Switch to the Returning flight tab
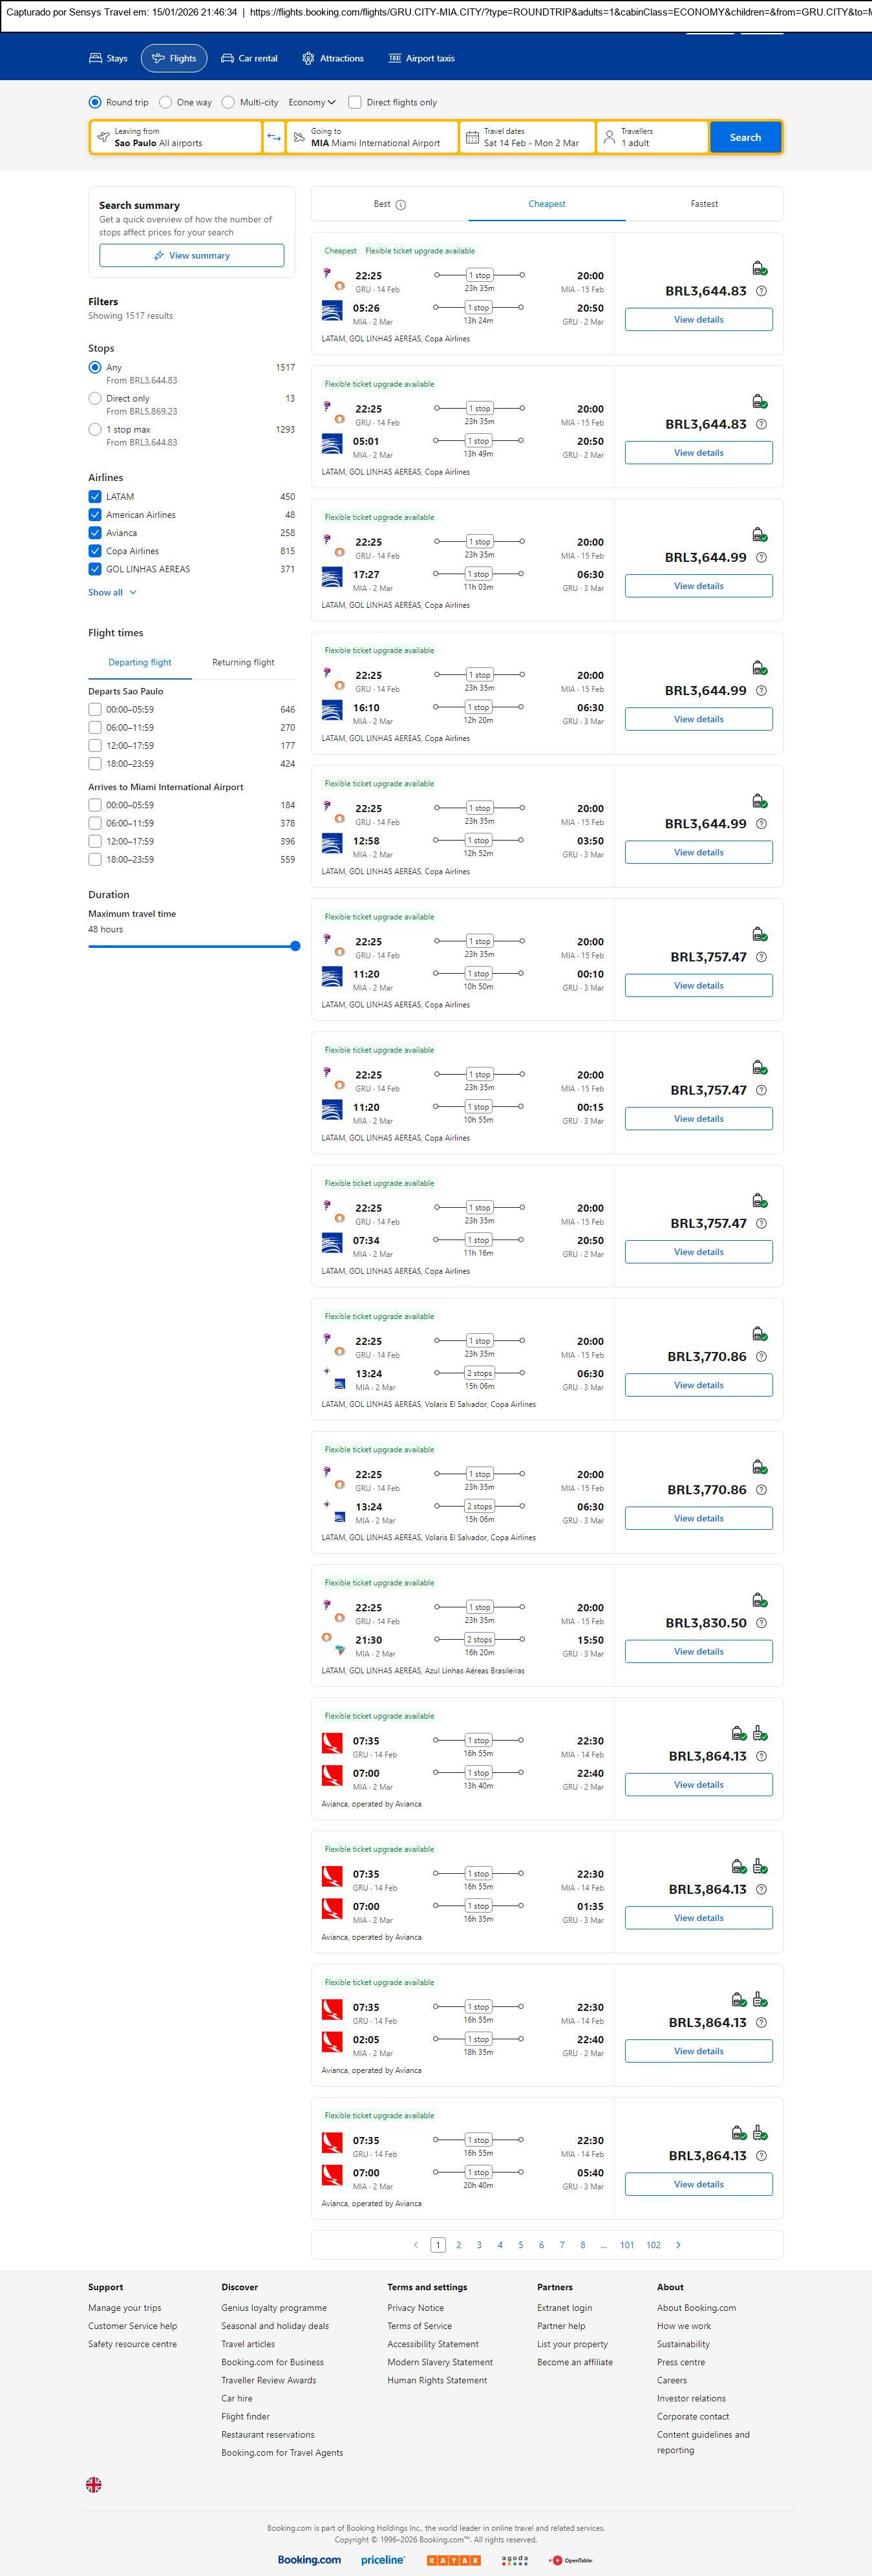 pos(243,662)
